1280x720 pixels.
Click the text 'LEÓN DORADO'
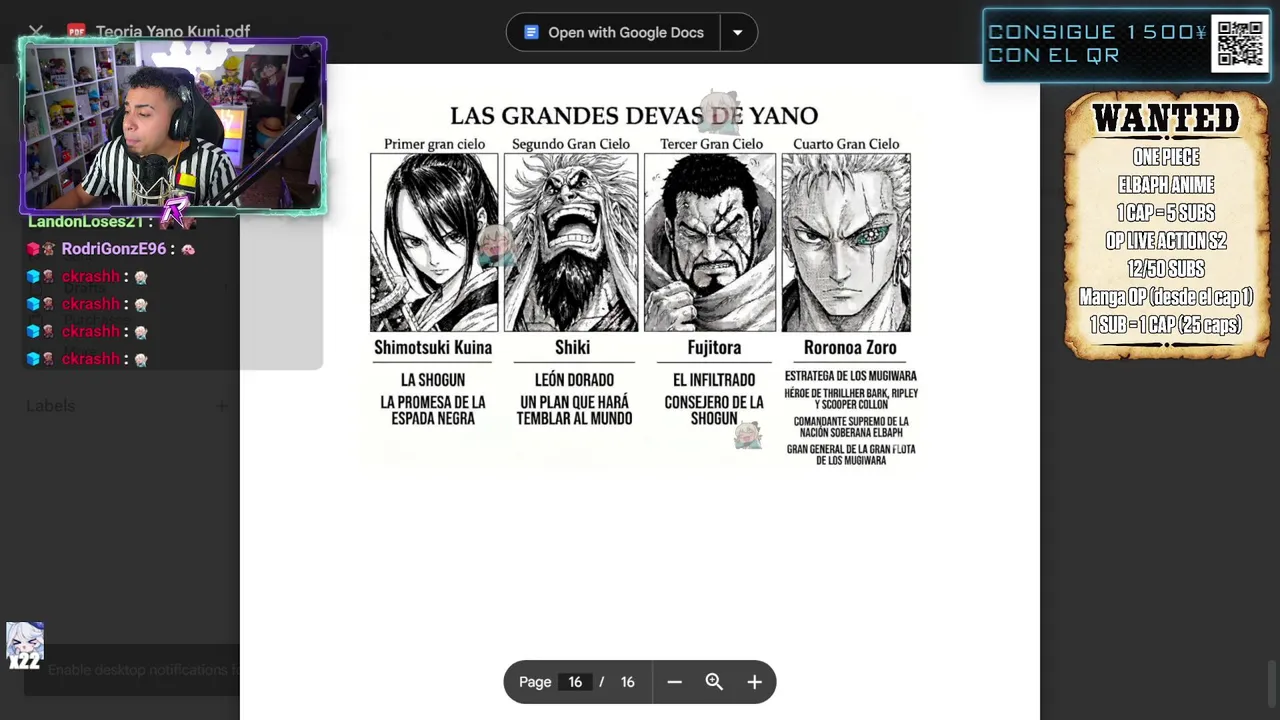[574, 380]
